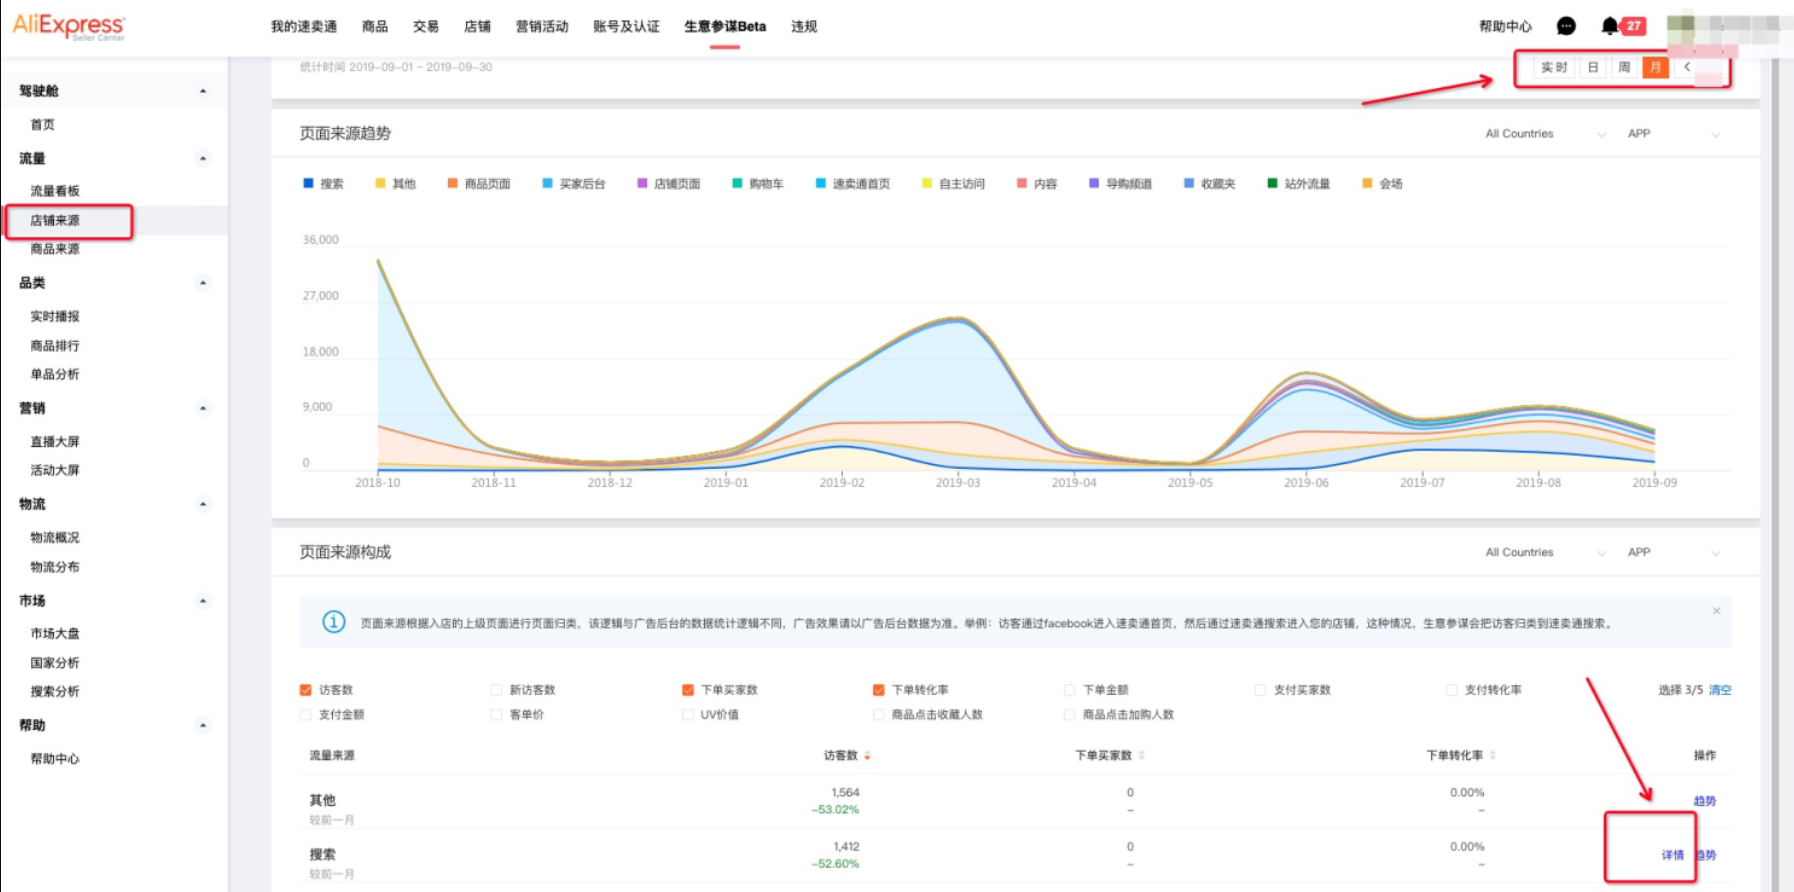Open All Countries dropdown in 页面来源趋势

tap(1543, 134)
